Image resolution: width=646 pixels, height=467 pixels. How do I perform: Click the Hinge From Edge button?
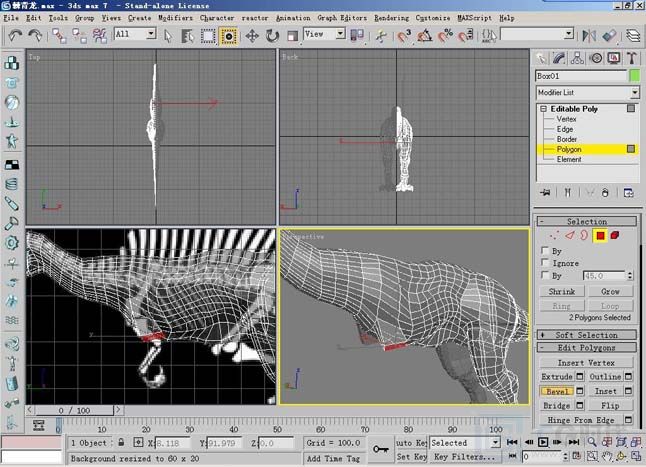(581, 420)
